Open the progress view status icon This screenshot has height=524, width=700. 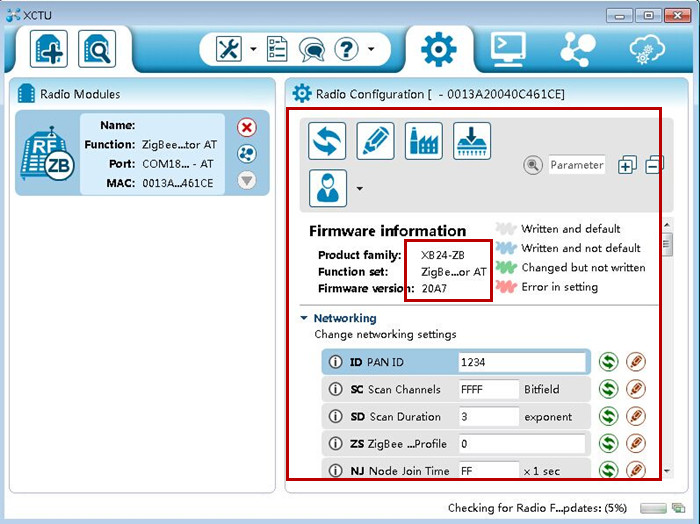(679, 508)
